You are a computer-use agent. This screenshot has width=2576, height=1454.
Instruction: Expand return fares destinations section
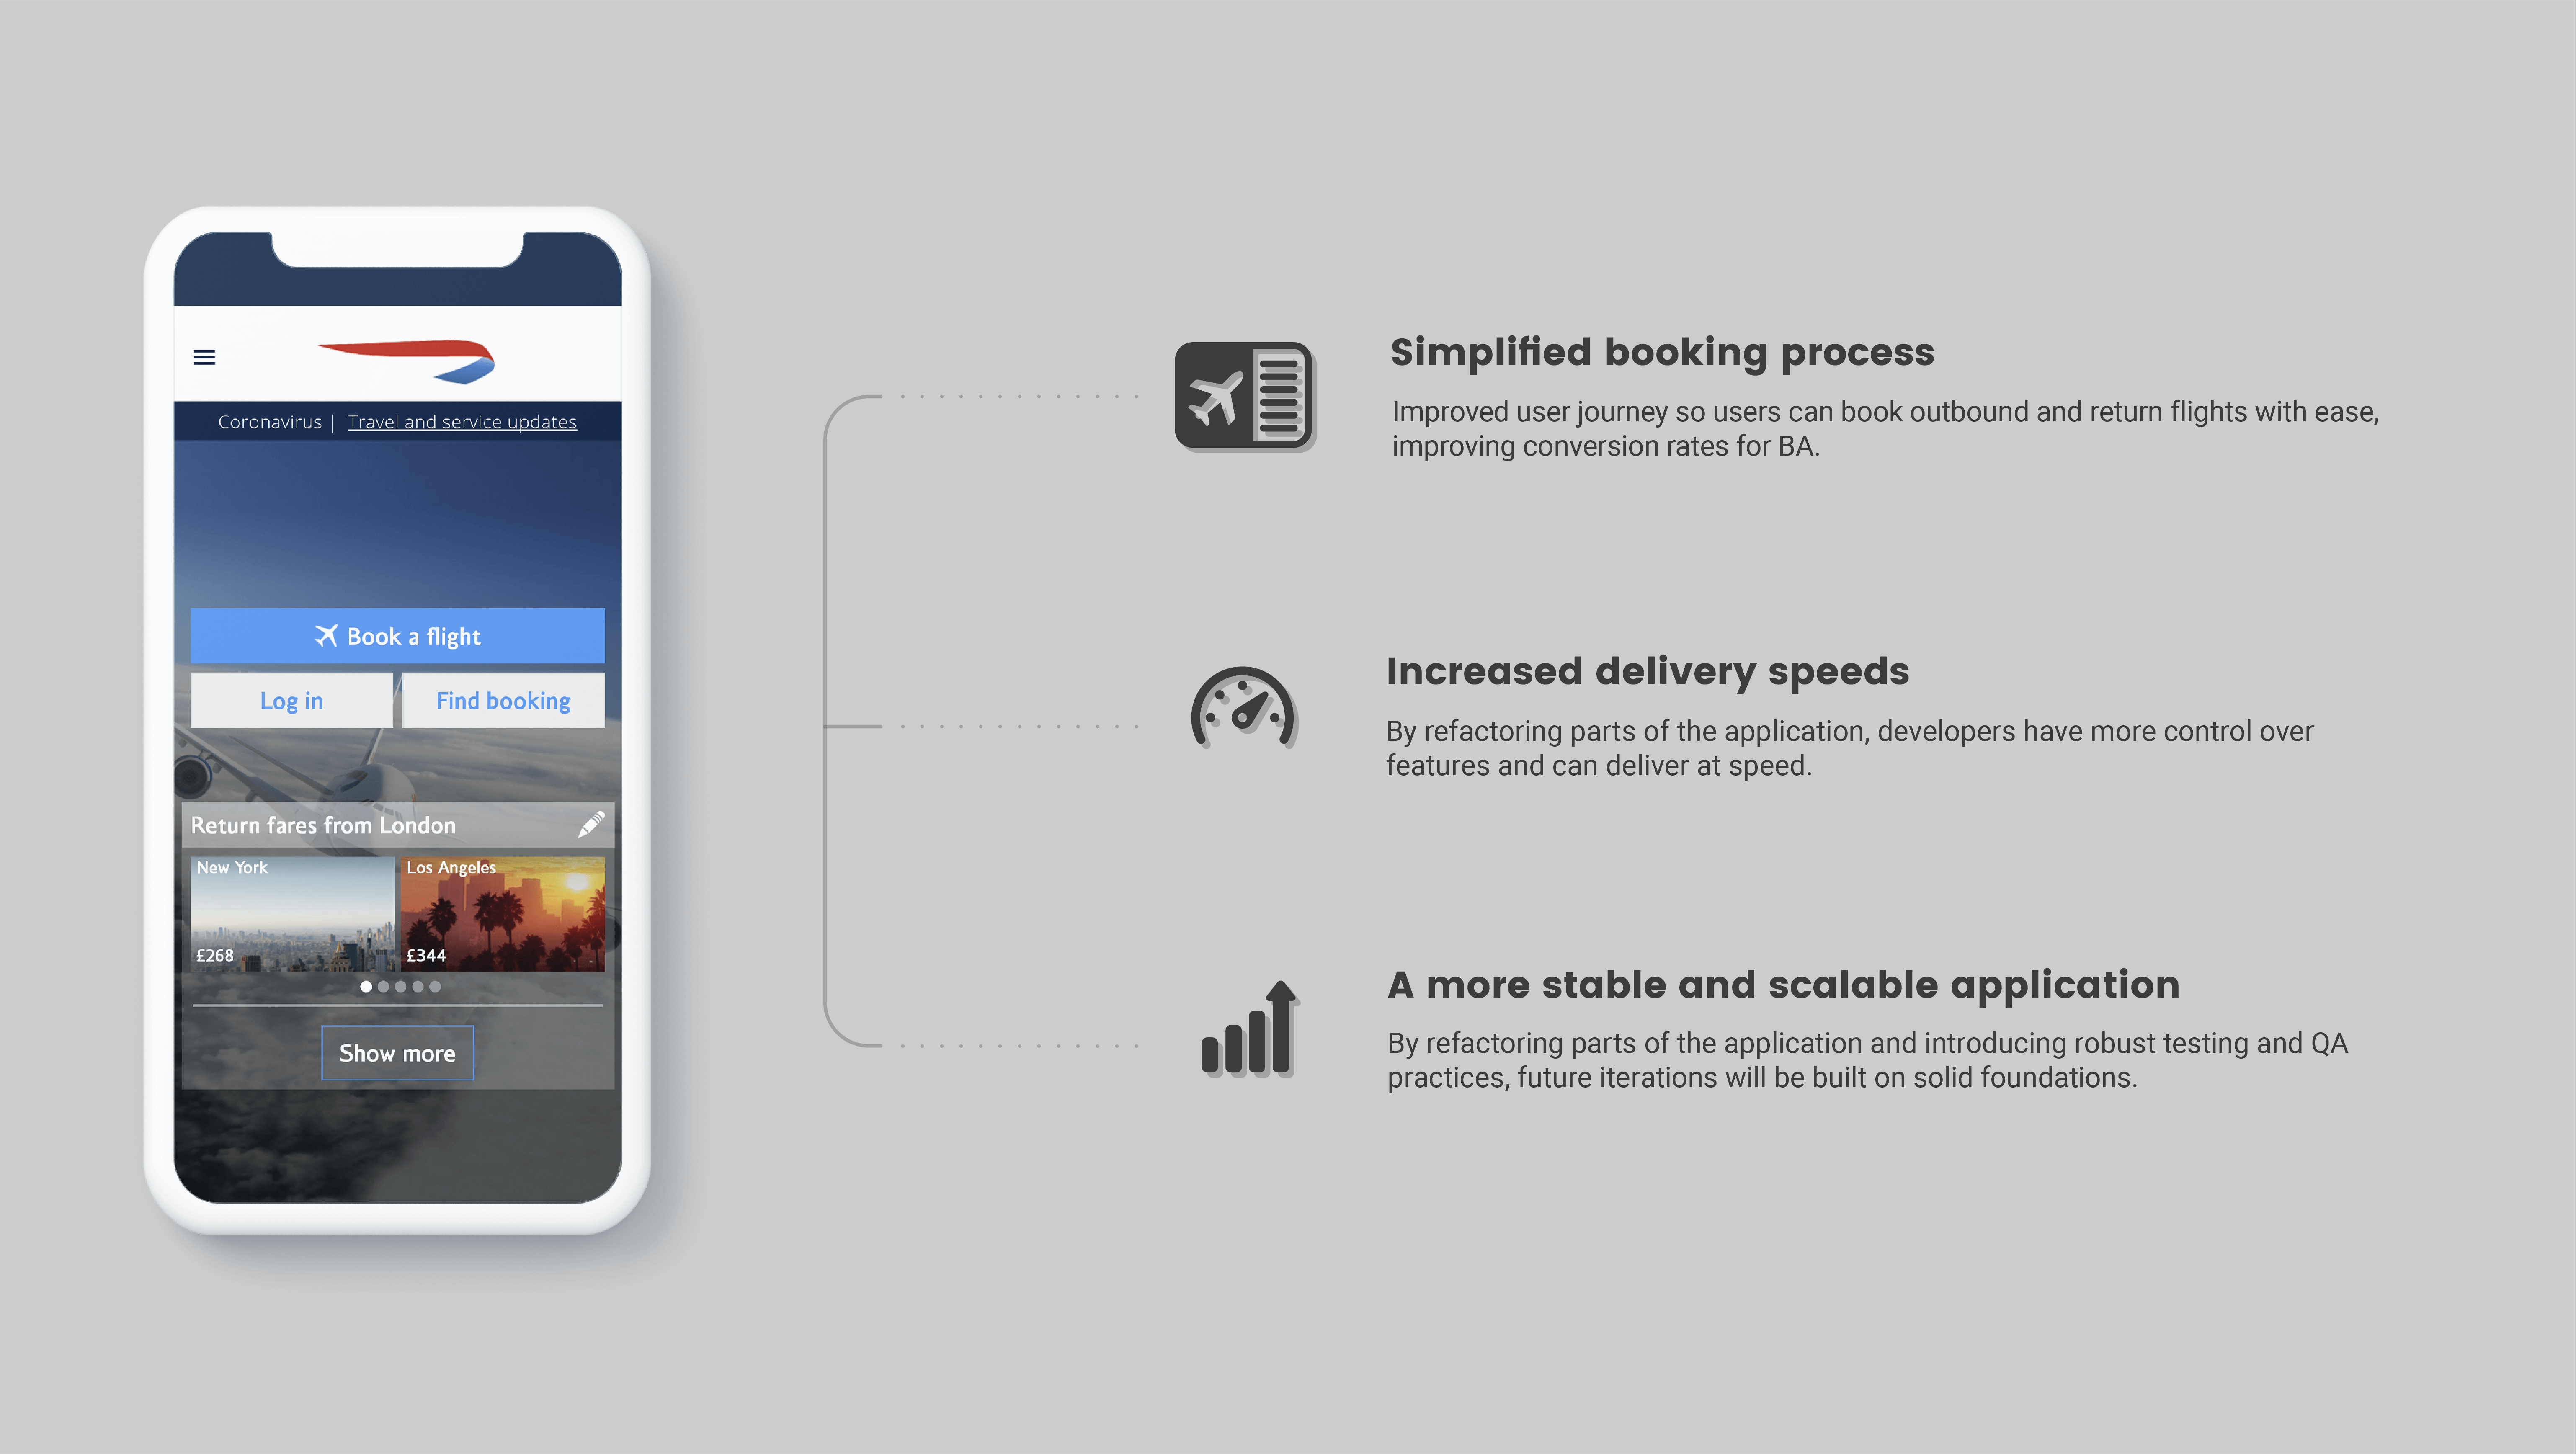[x=396, y=1052]
